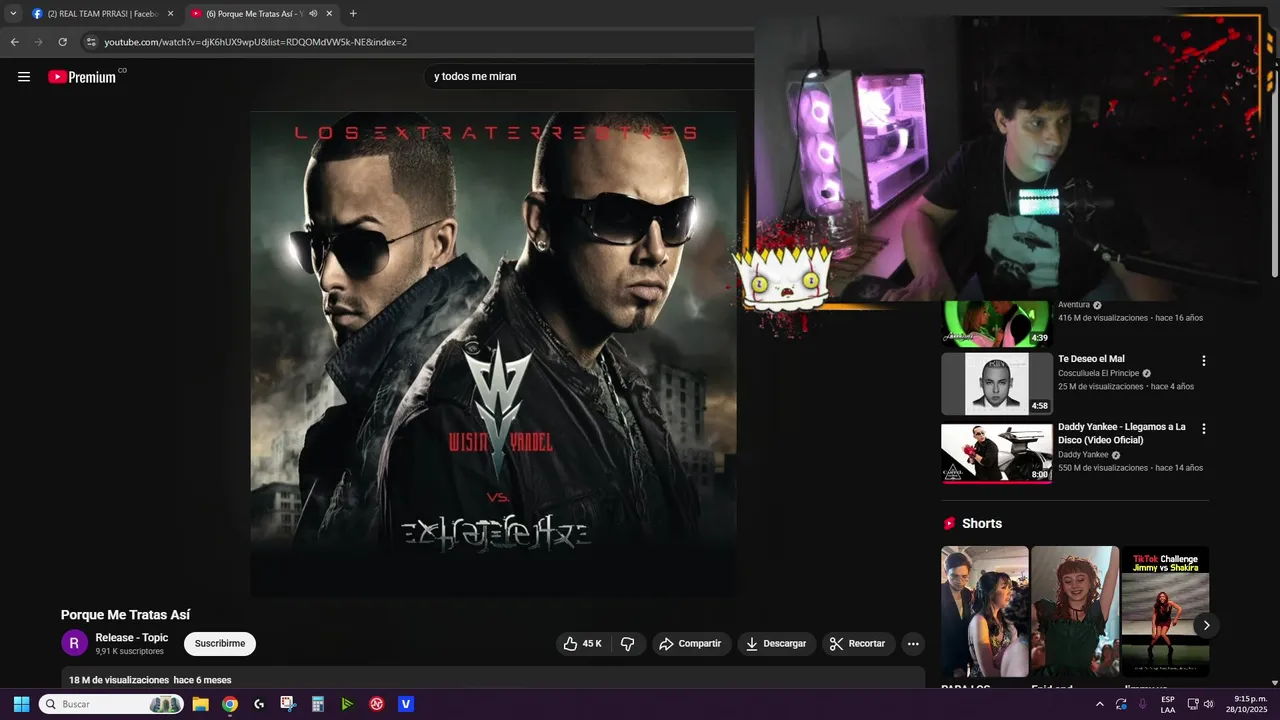Open the tab search dropdown arrow
Screen dimensions: 1280x720
pos(13,14)
